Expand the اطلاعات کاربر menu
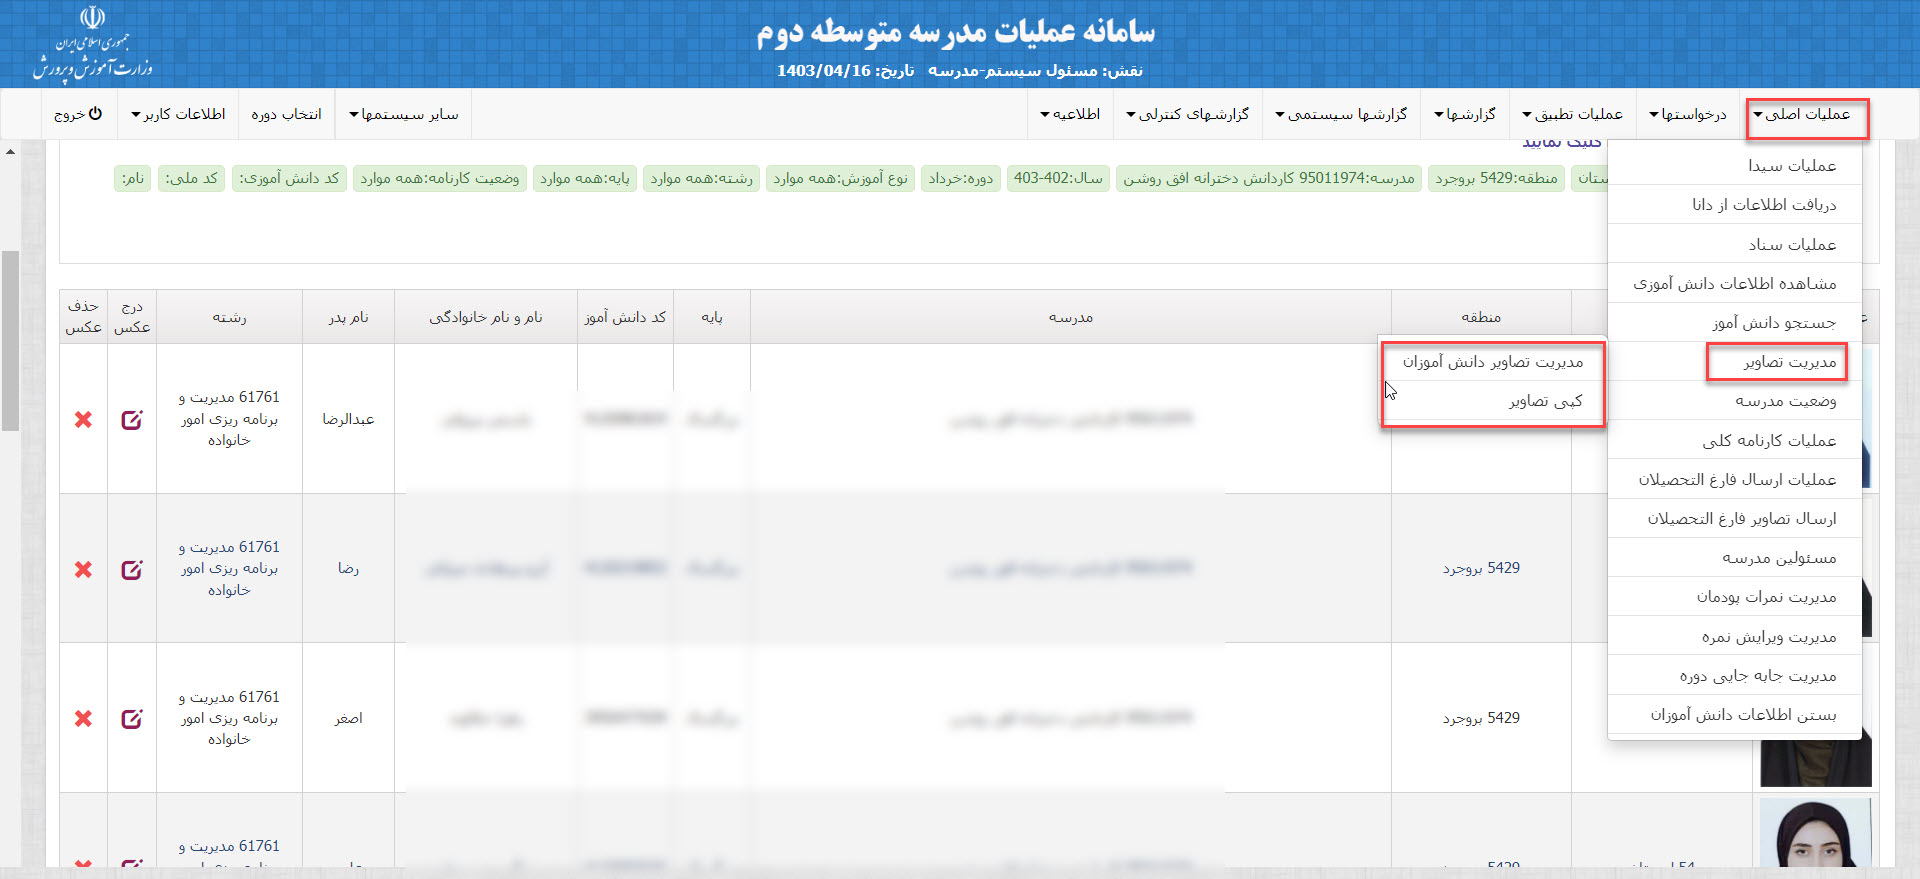This screenshot has height=879, width=1920. coord(178,115)
